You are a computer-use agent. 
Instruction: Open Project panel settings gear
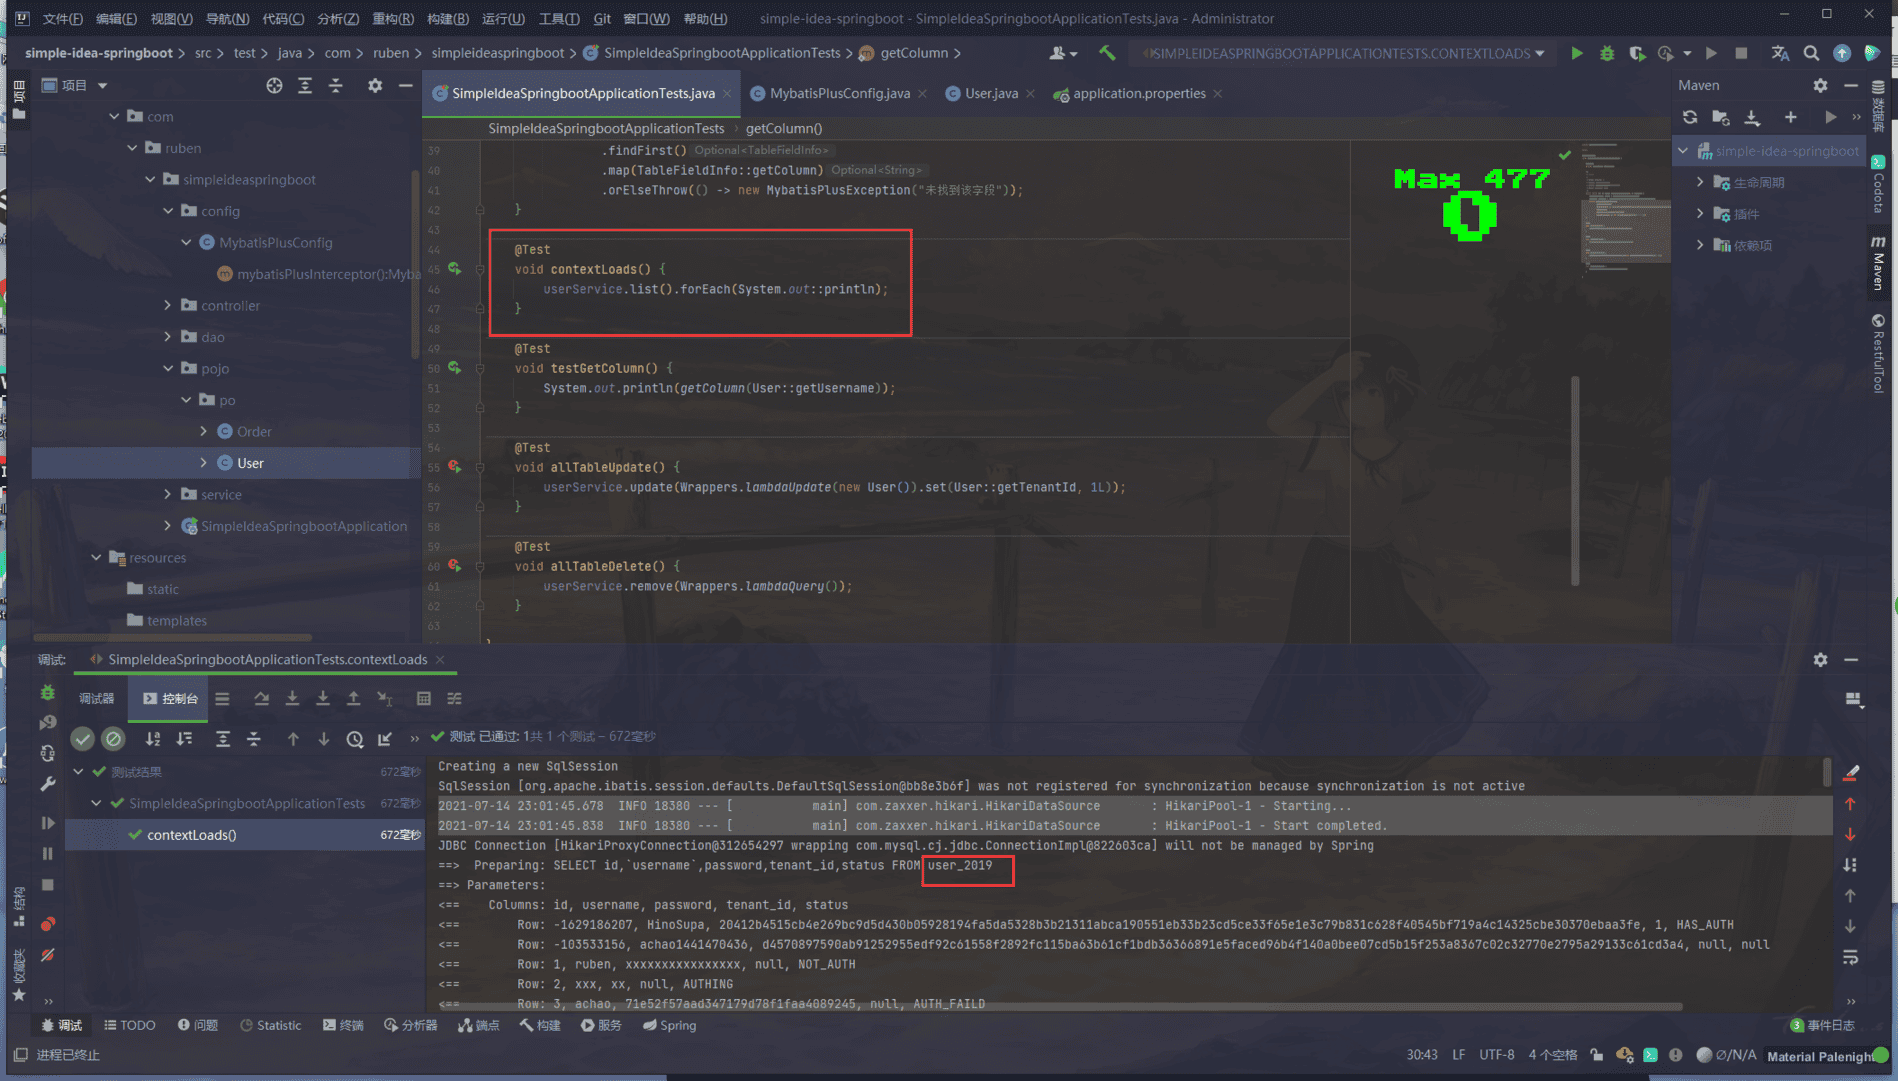point(375,85)
